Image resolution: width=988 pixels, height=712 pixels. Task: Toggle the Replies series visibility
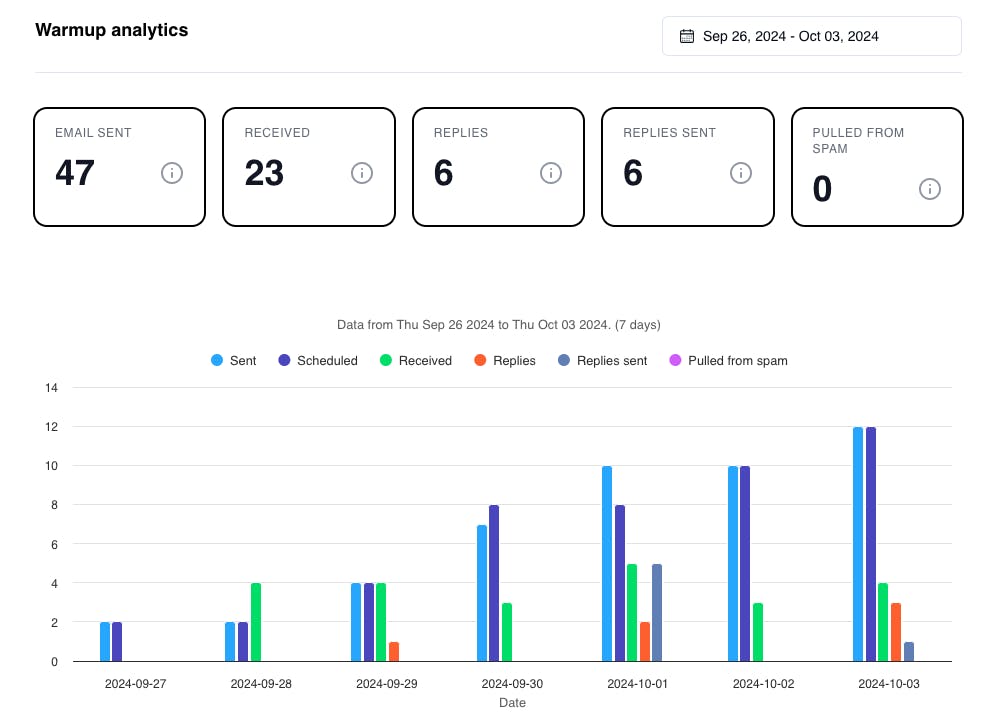coord(479,360)
